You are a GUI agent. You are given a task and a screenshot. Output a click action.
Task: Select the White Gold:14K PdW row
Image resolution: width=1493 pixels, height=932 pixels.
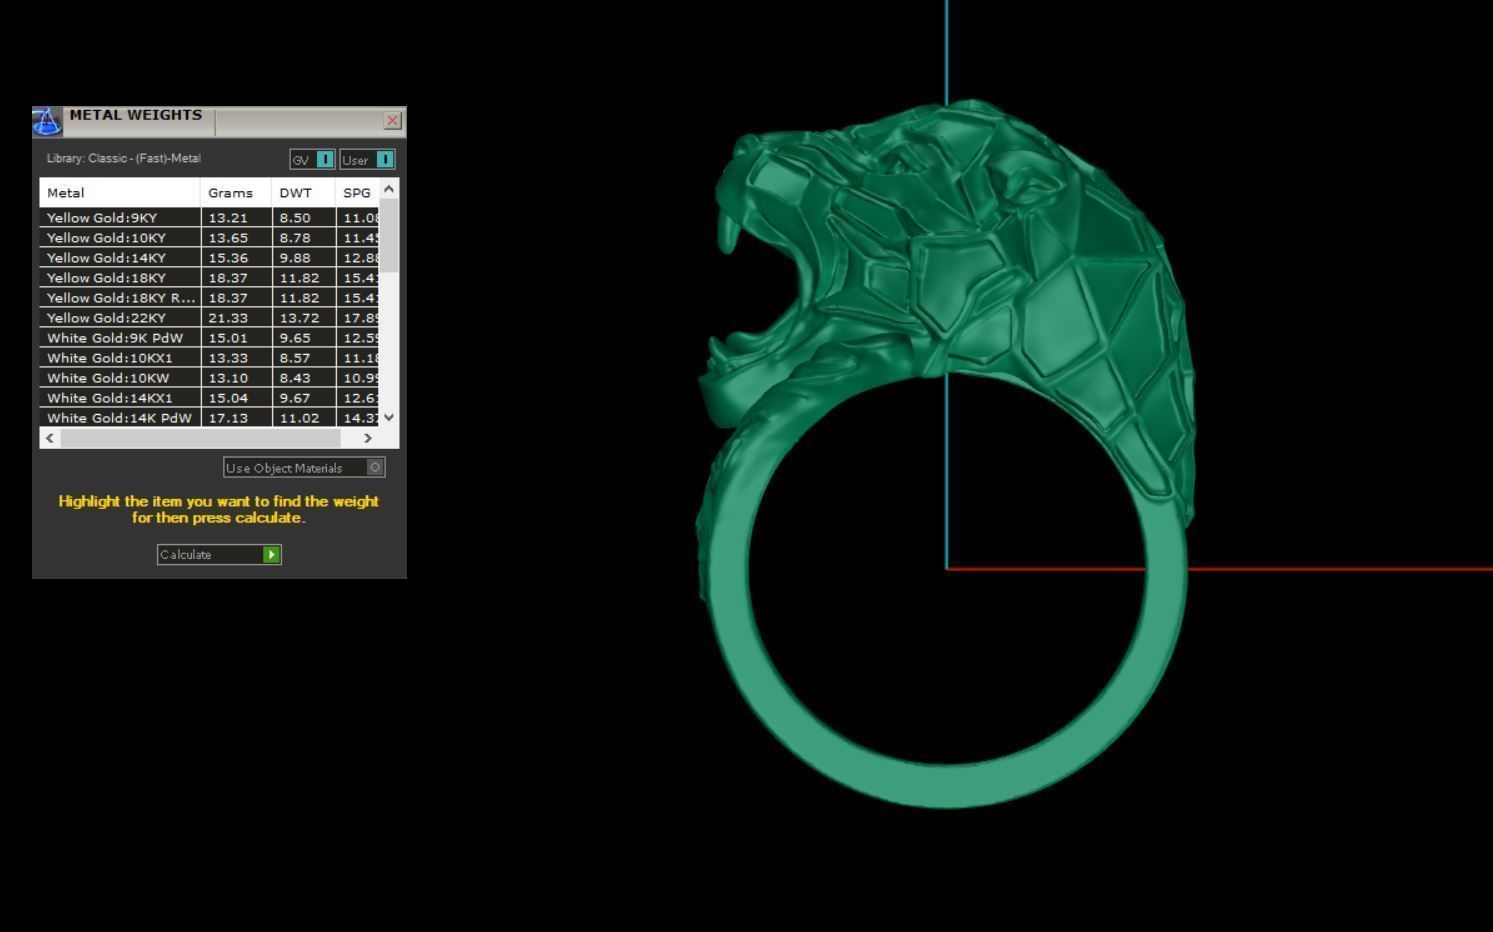[209, 417]
